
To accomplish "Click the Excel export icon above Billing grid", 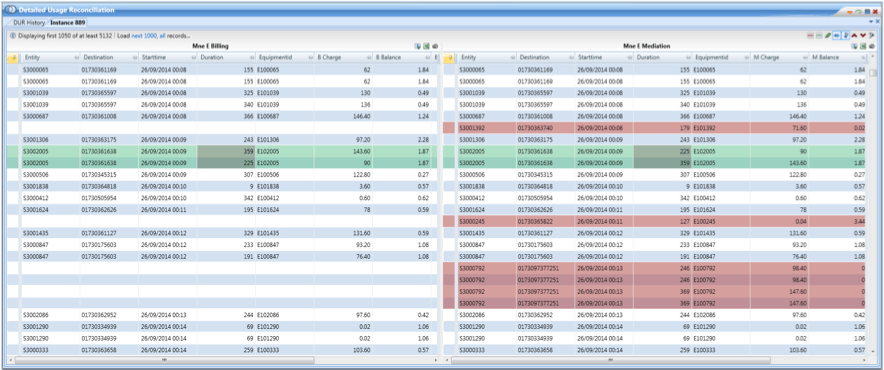I will point(426,46).
